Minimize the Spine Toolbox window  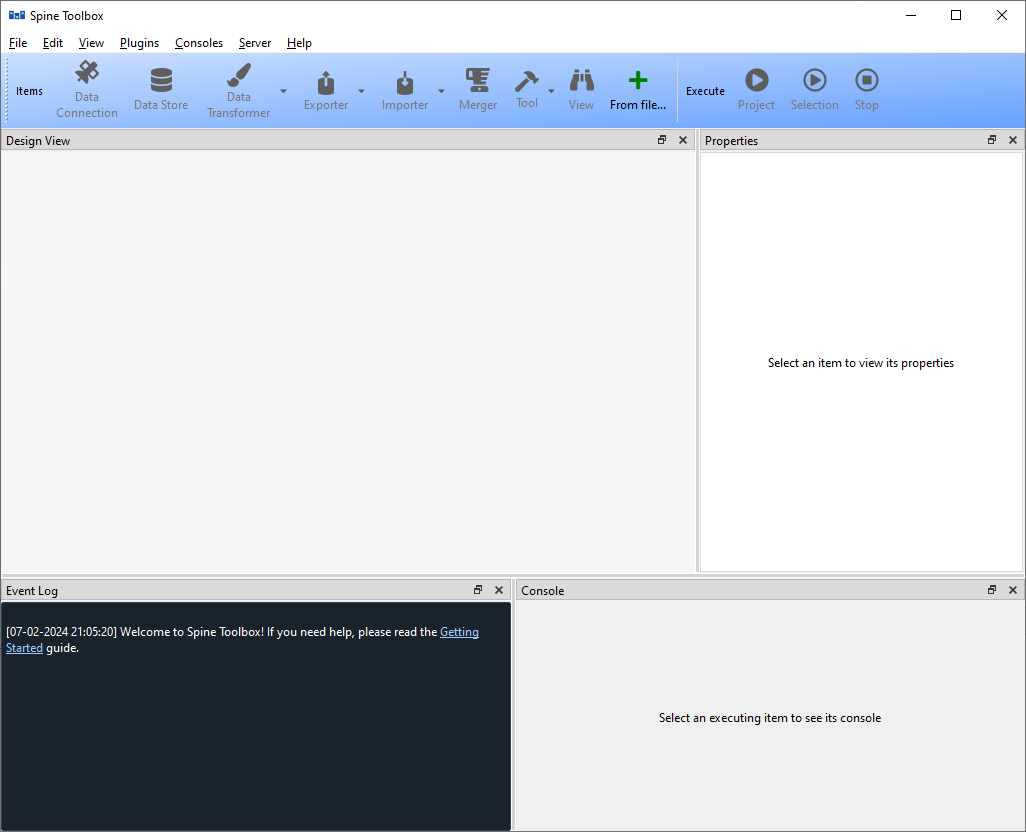(911, 15)
